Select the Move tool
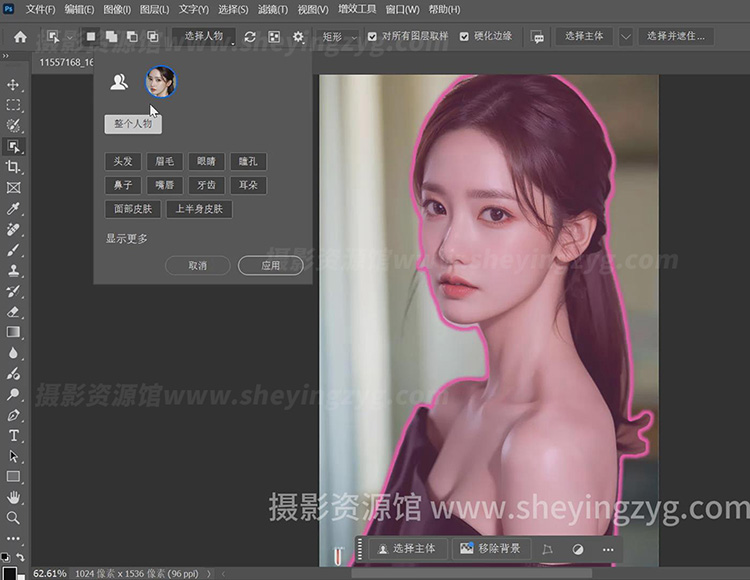The image size is (750, 580). point(14,84)
